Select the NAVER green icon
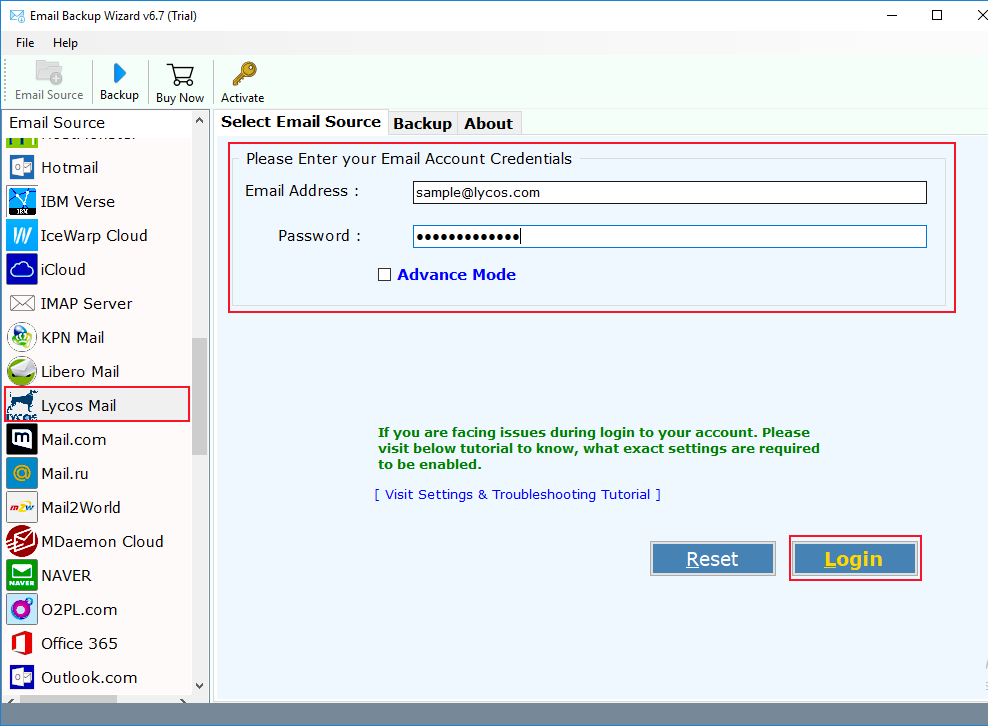 [22, 575]
